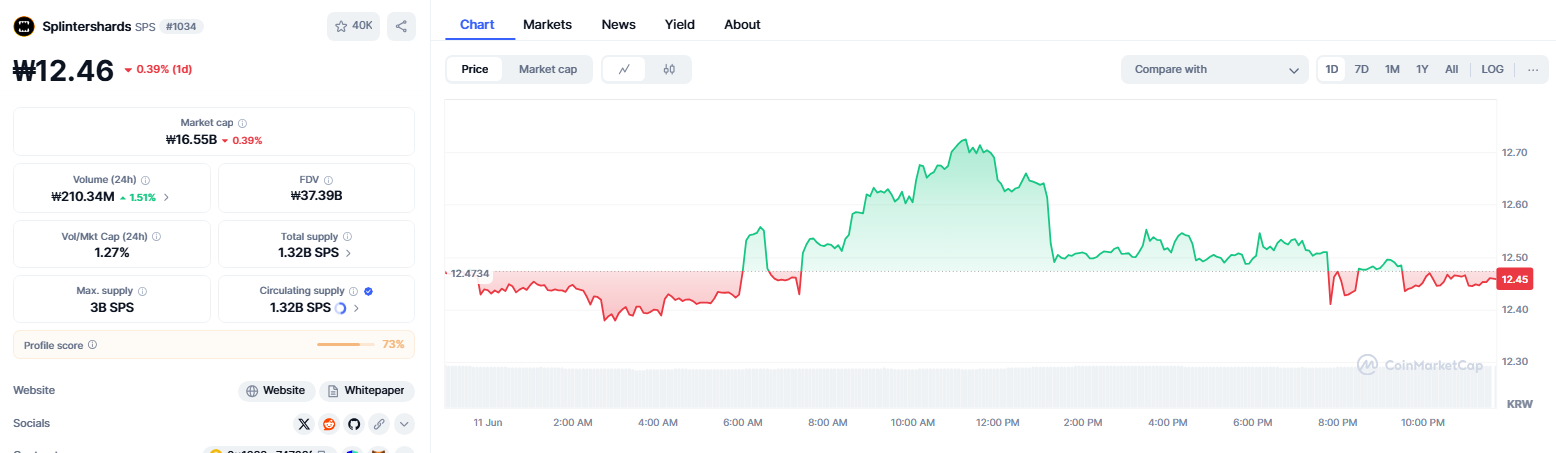Click the Circulating supply info icon
The height and width of the screenshot is (453, 1556).
pyautogui.click(x=353, y=291)
